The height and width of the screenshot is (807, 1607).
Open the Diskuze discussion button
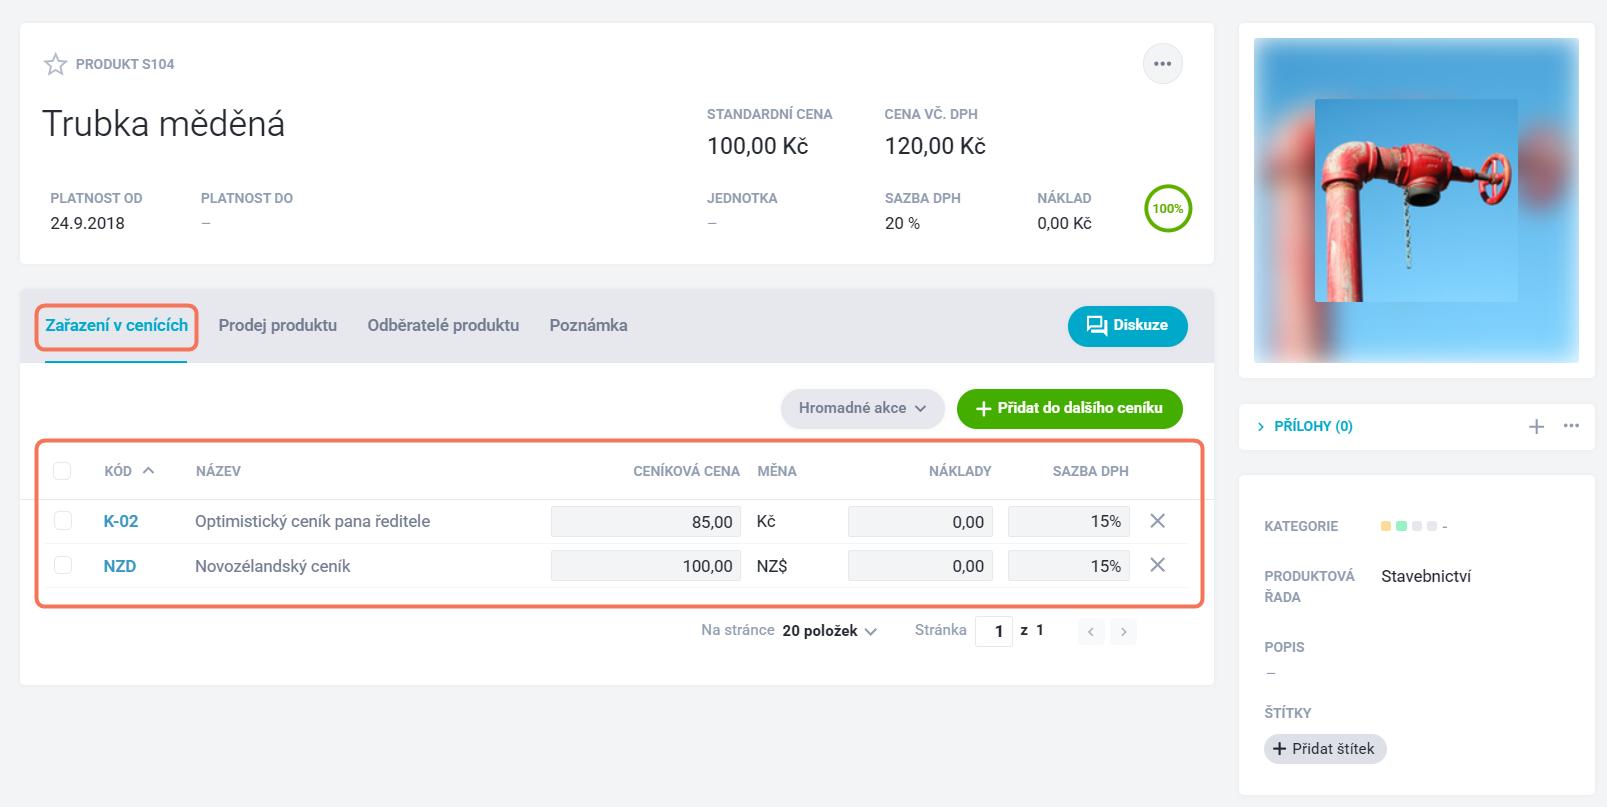tap(1127, 326)
